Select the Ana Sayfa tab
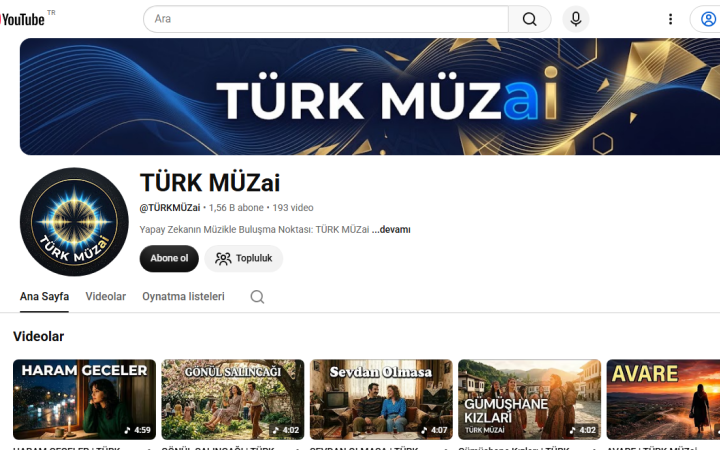Viewport: 720px width, 450px height. [x=44, y=297]
